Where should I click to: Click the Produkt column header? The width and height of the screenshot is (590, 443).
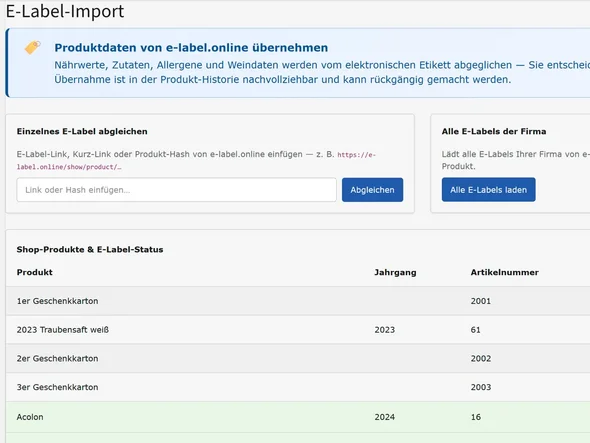pyautogui.click(x=35, y=272)
